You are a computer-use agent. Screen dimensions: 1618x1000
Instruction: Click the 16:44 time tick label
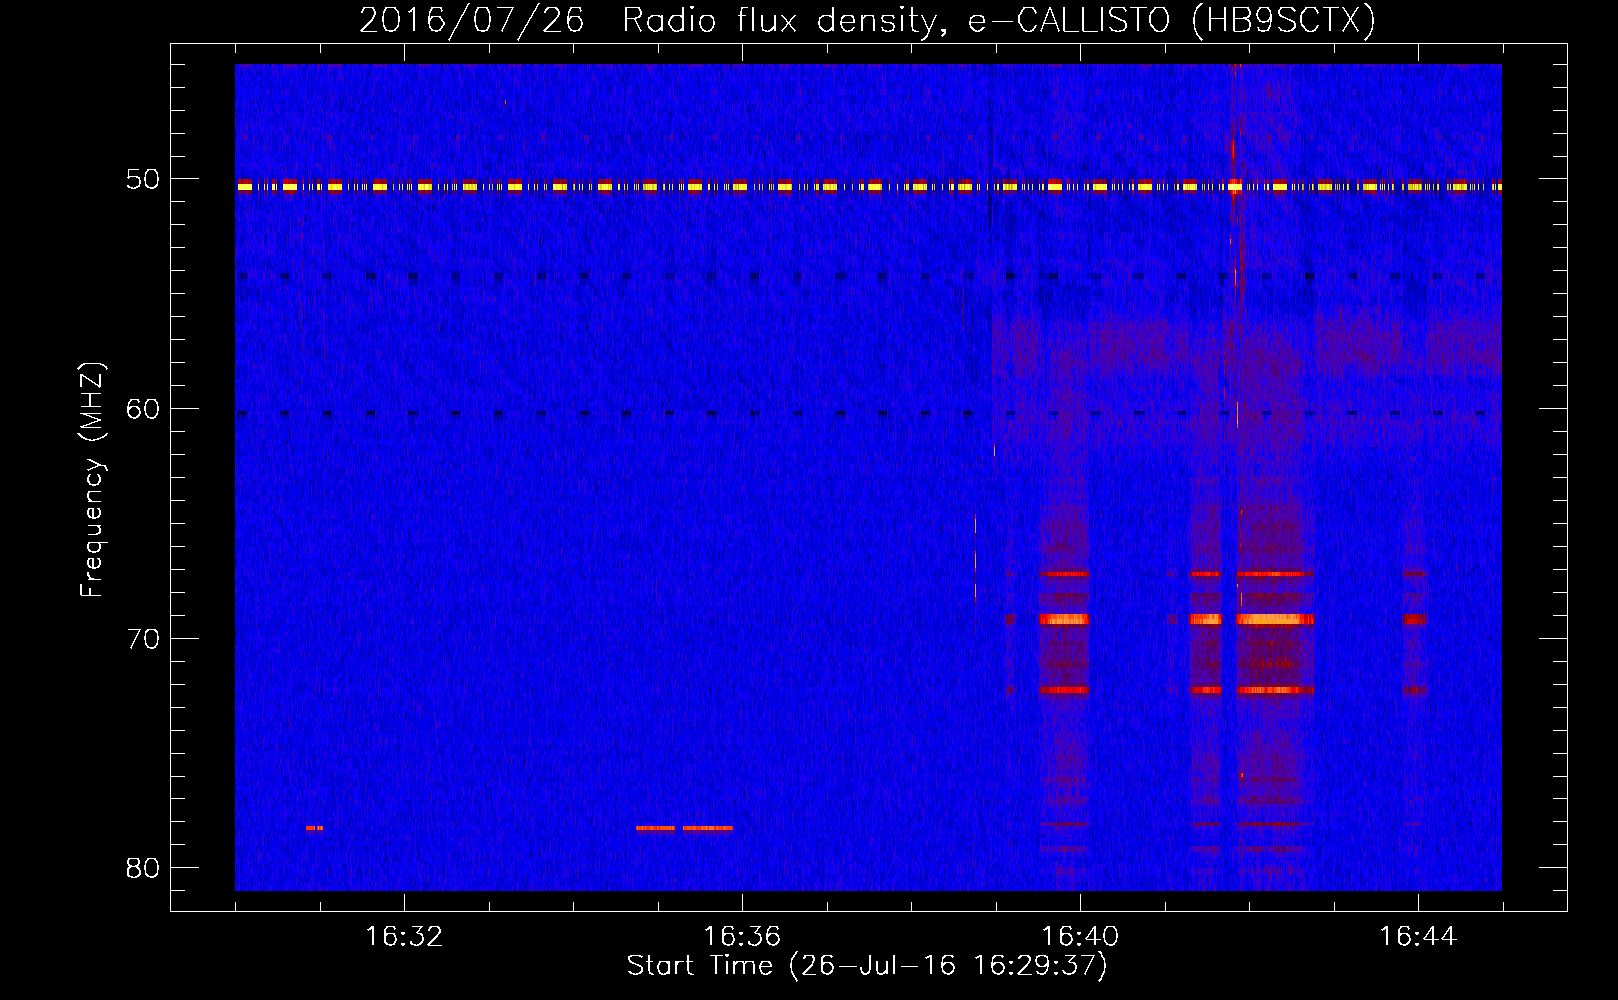pyautogui.click(x=1418, y=937)
